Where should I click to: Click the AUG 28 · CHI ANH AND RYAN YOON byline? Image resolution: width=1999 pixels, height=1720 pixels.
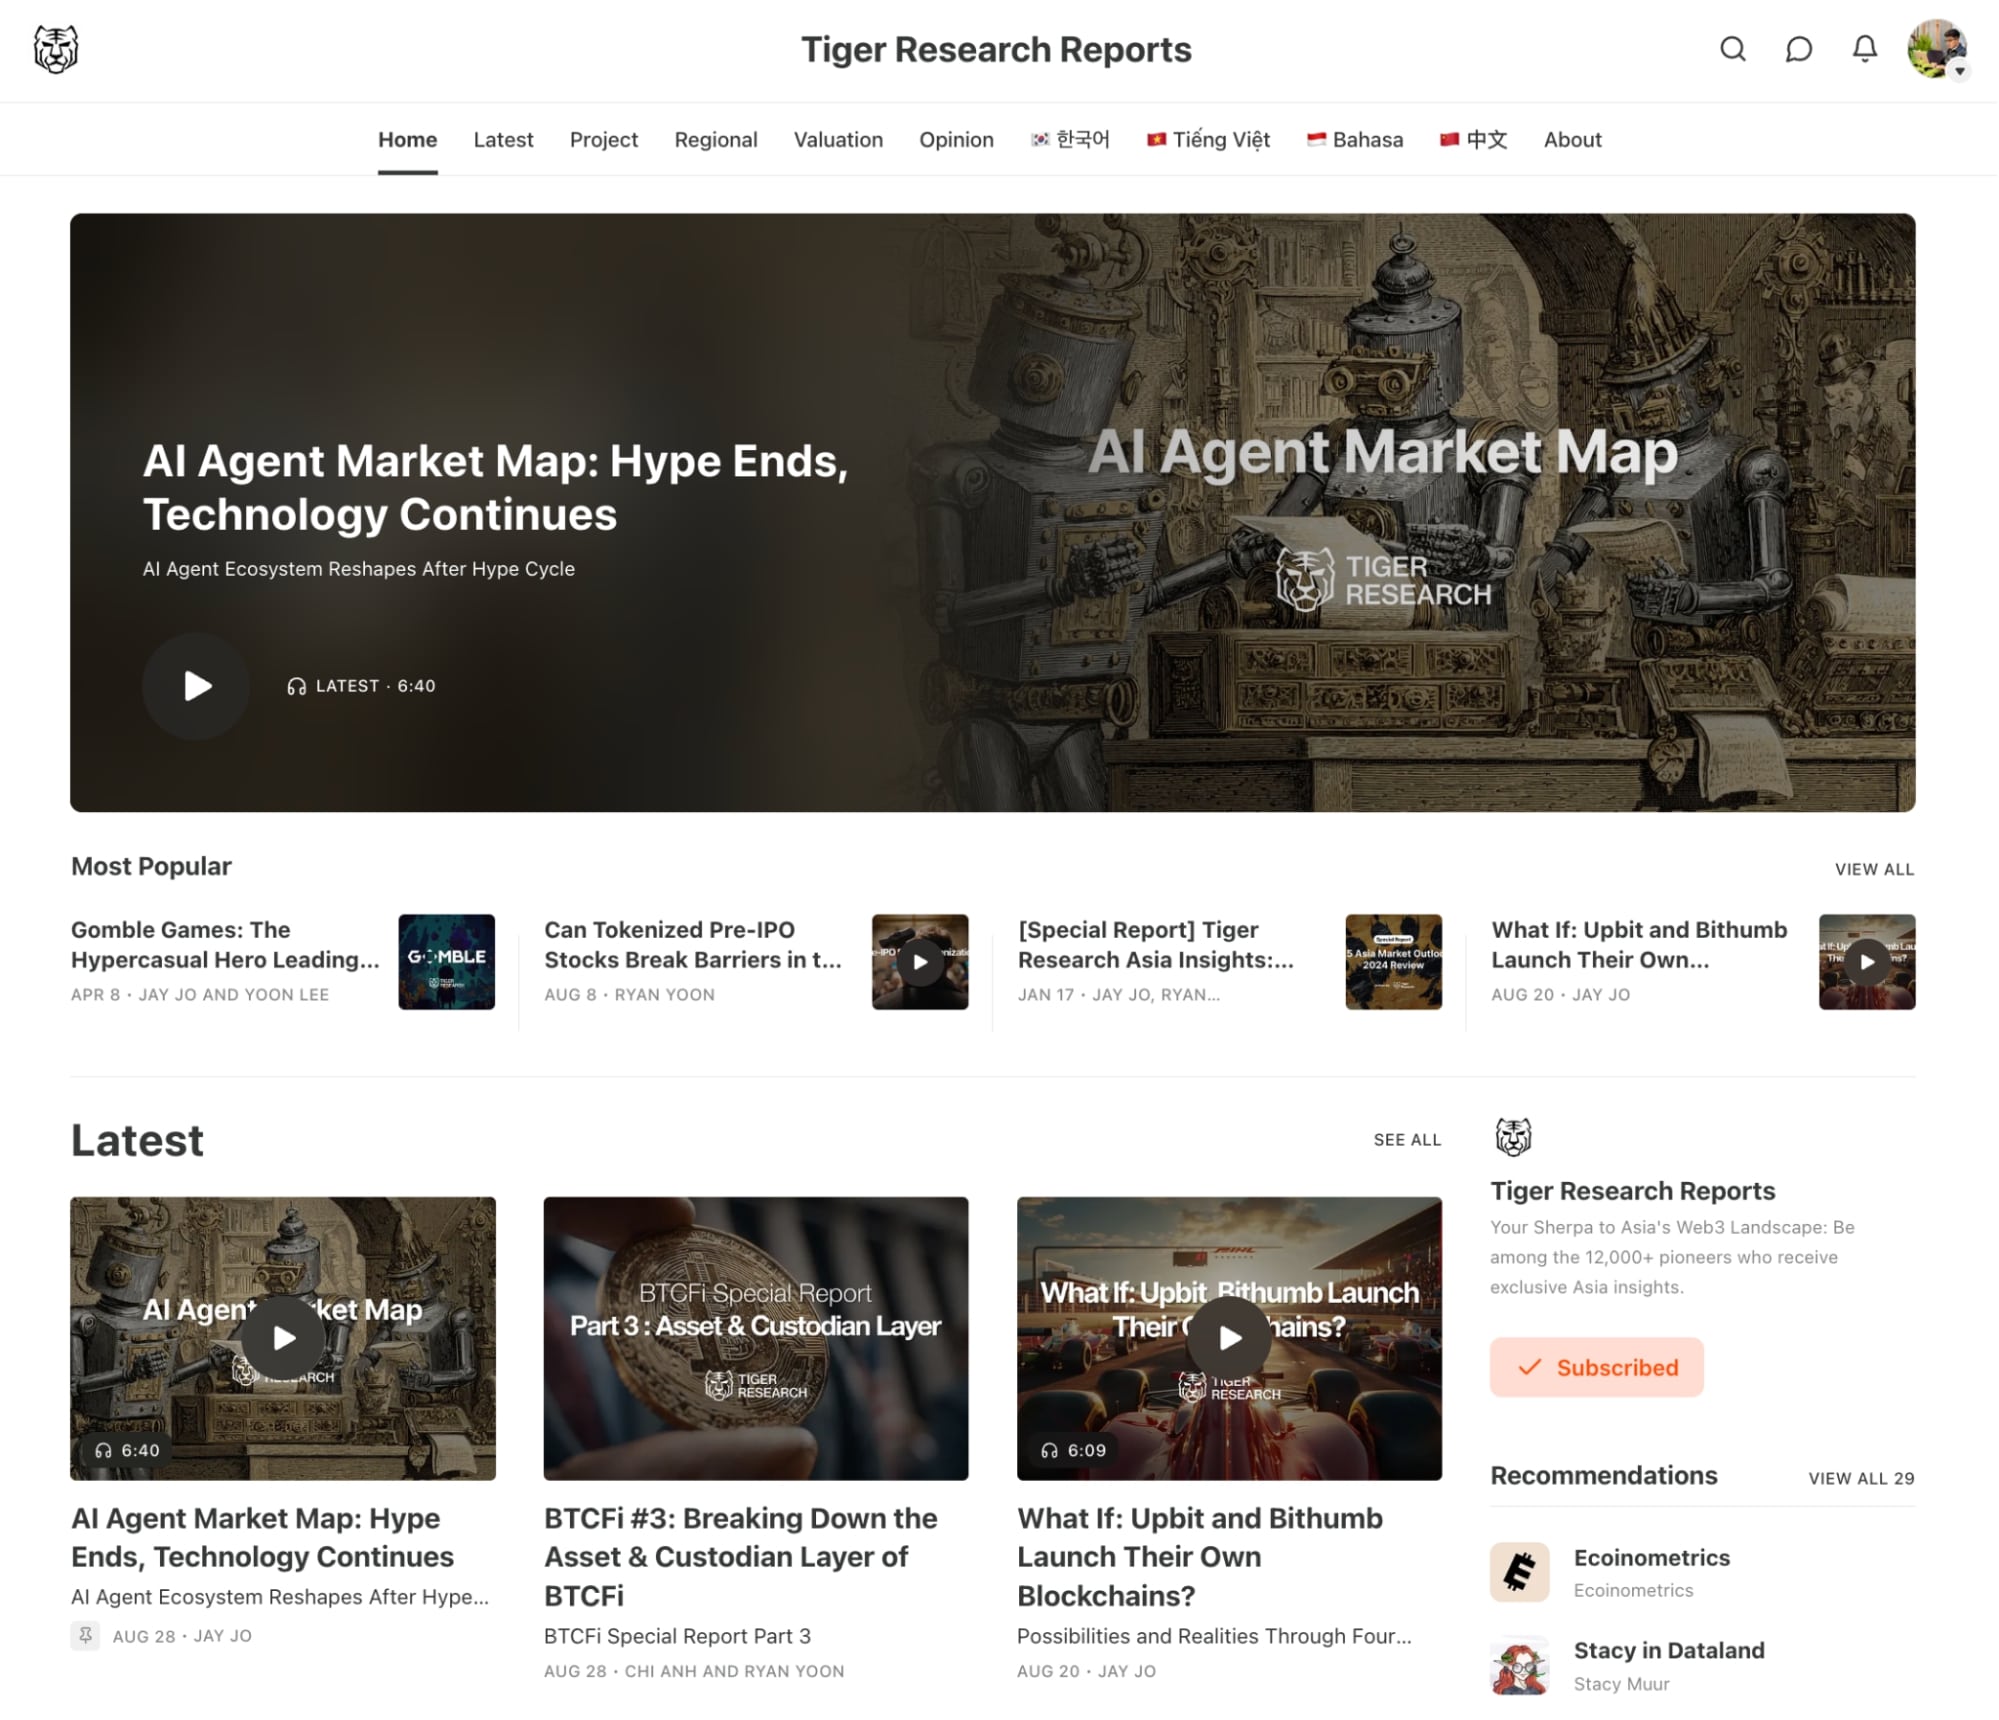click(694, 1671)
